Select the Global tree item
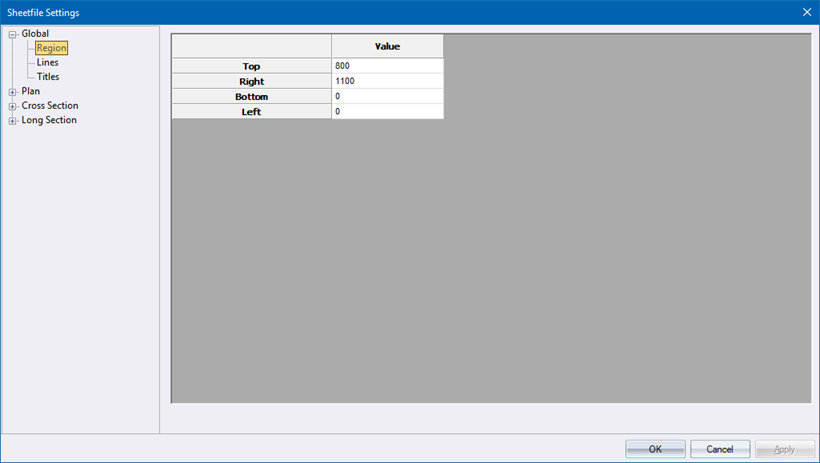The height and width of the screenshot is (463, 820). 35,34
